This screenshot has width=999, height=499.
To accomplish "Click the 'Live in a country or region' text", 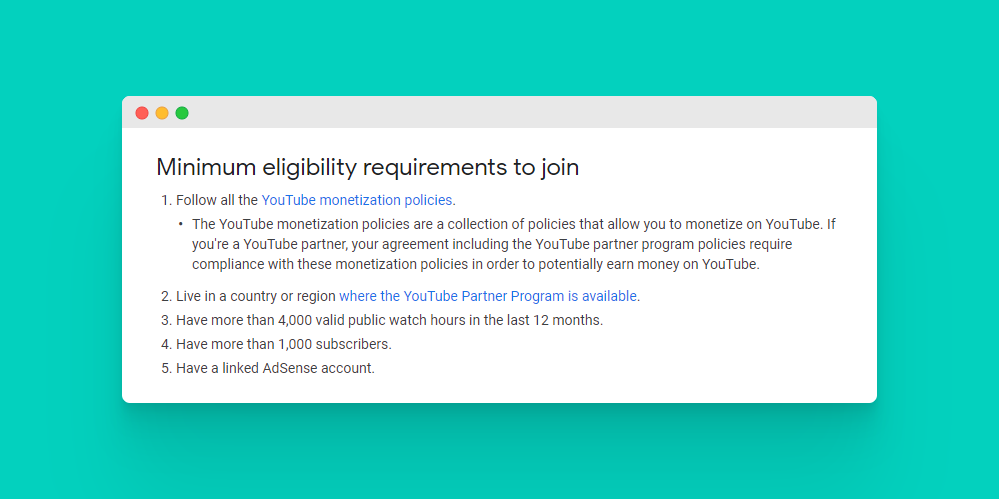I will pos(256,296).
